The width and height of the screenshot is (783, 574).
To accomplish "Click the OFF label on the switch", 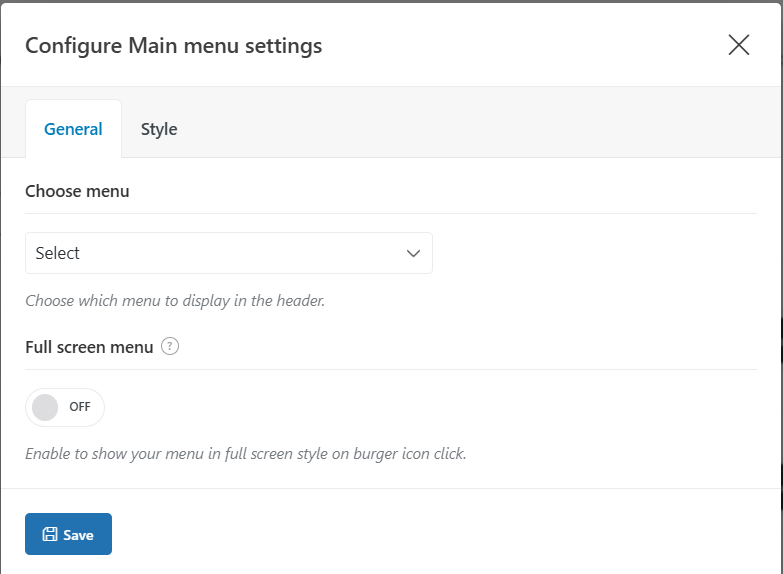I will (80, 407).
